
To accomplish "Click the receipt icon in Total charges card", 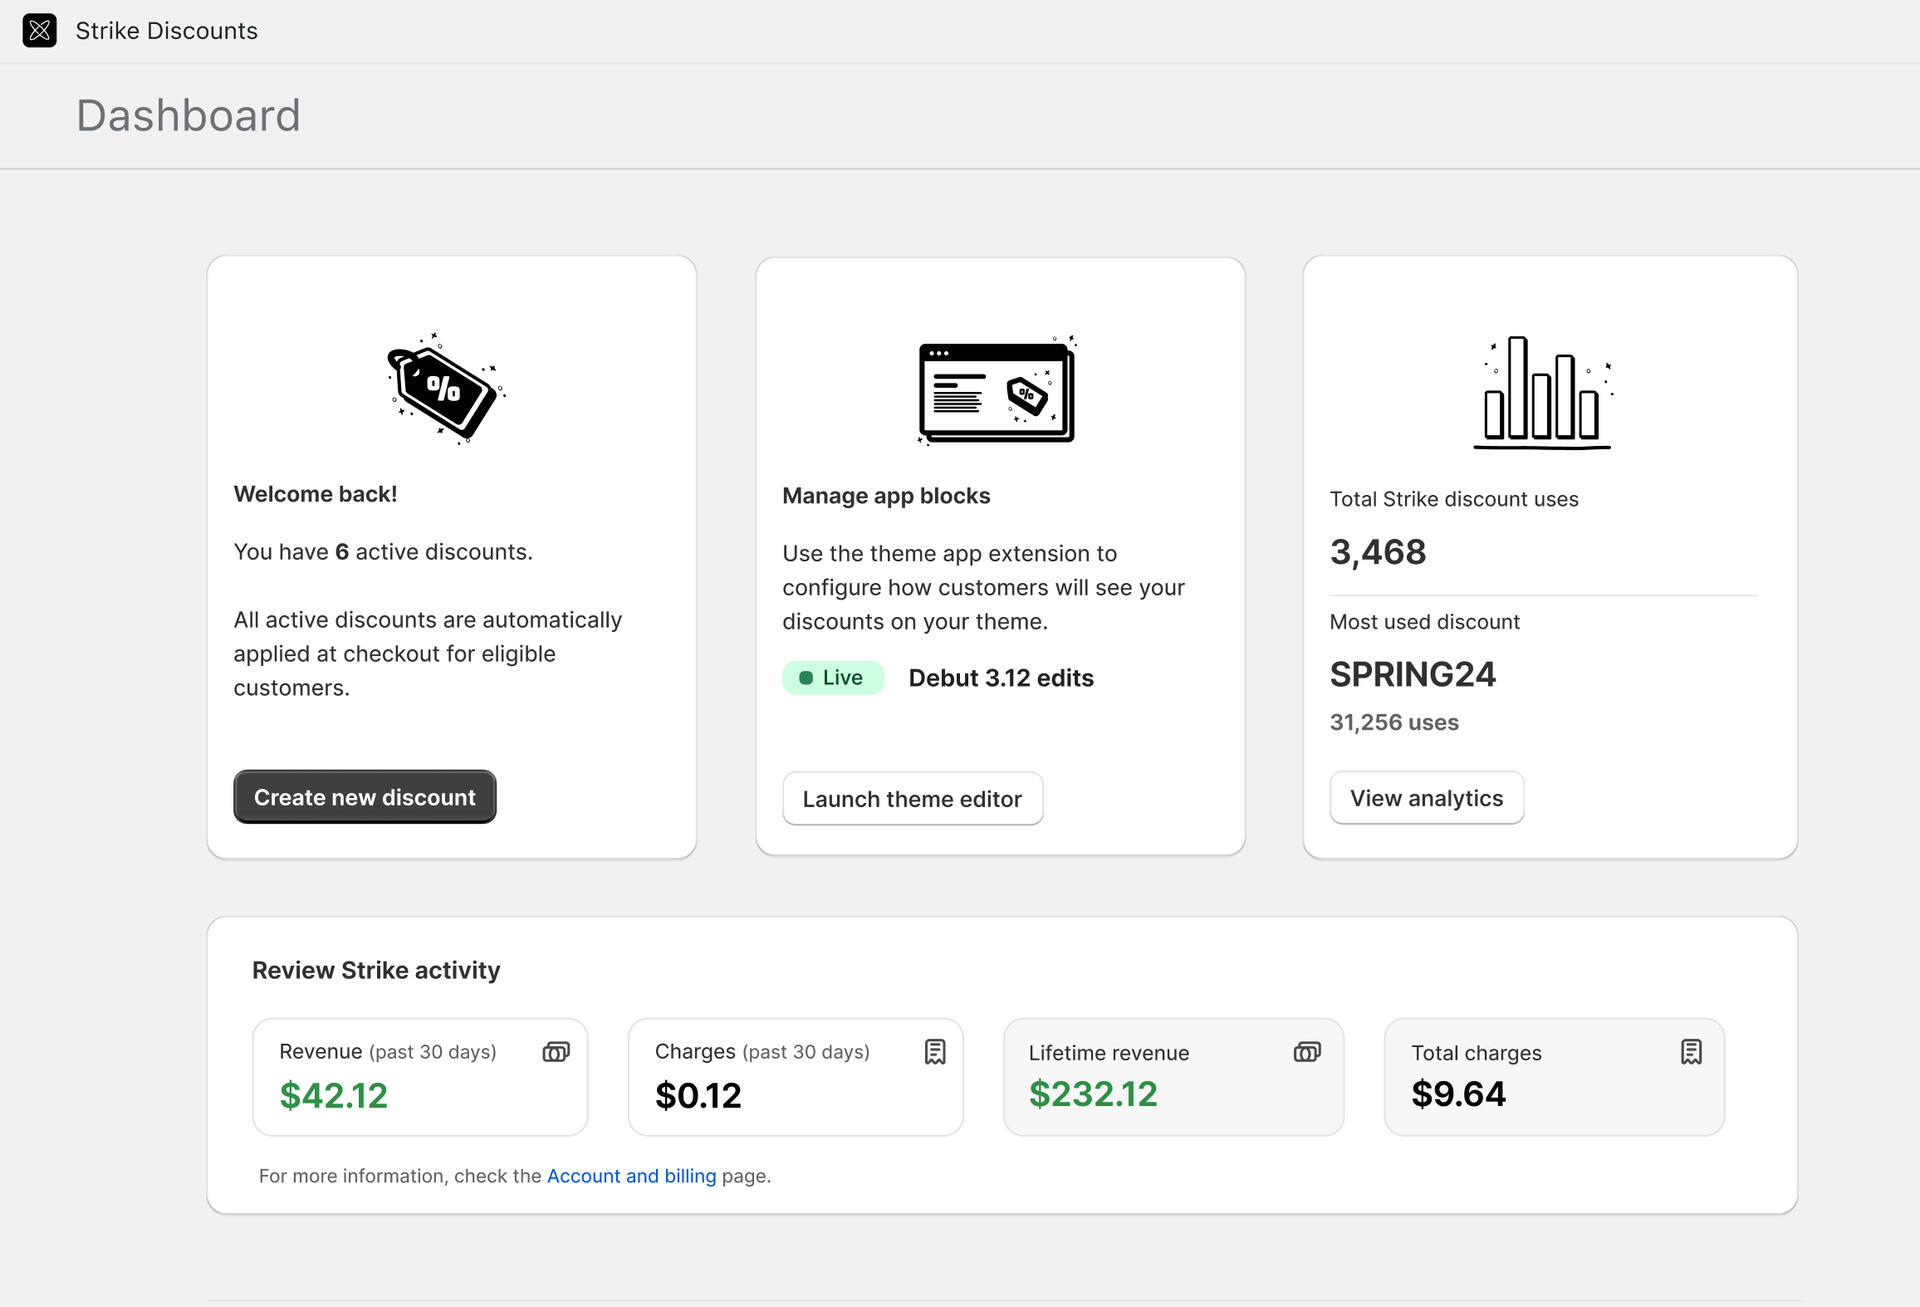I will (x=1690, y=1052).
